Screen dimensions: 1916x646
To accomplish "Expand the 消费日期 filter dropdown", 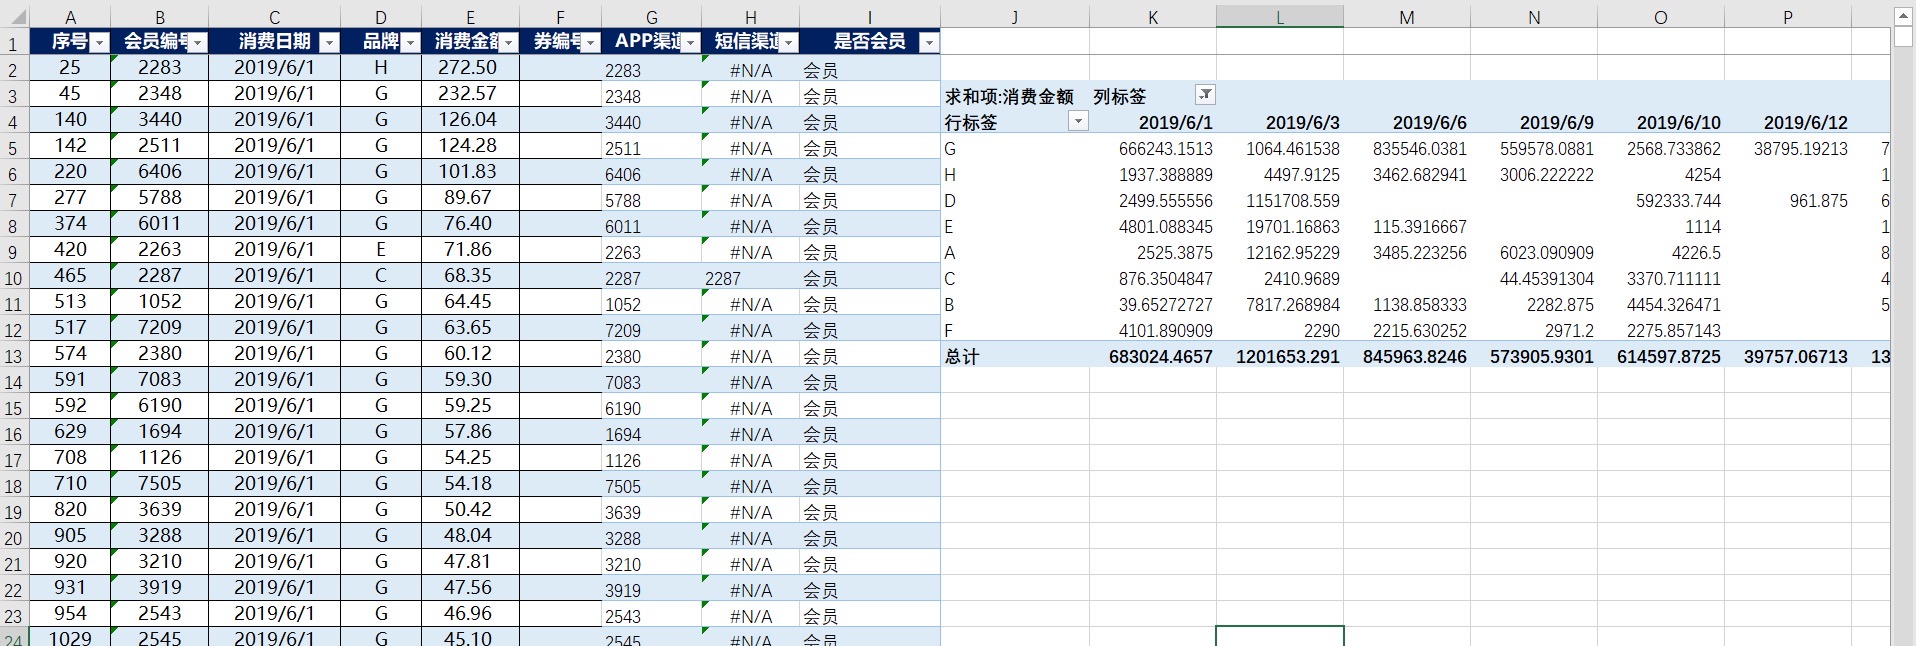I will [x=329, y=42].
